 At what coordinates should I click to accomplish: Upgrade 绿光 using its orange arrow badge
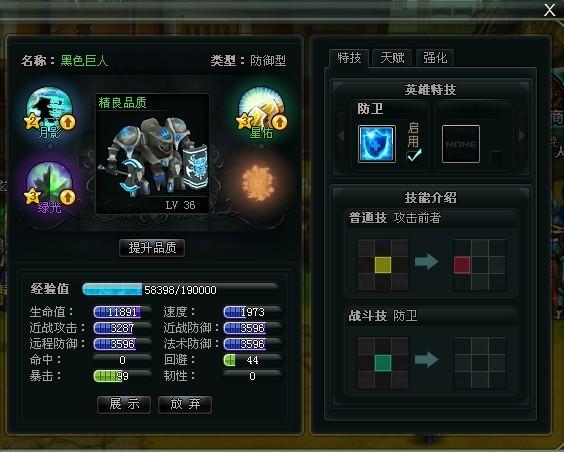point(67,197)
